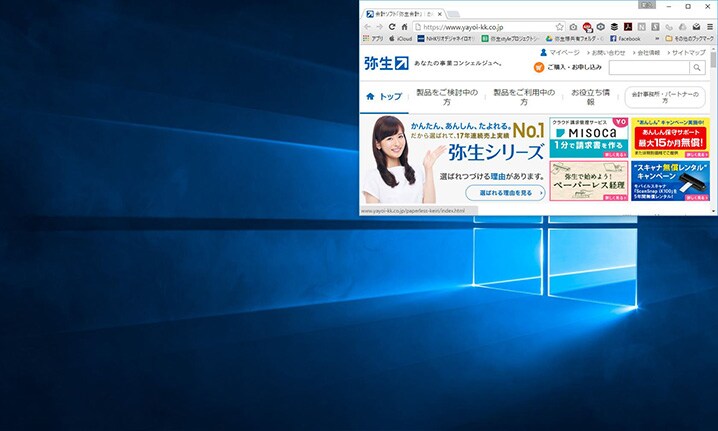Open the NHK radio bookmark
Image resolution: width=718 pixels, height=431 pixels.
click(x=446, y=39)
